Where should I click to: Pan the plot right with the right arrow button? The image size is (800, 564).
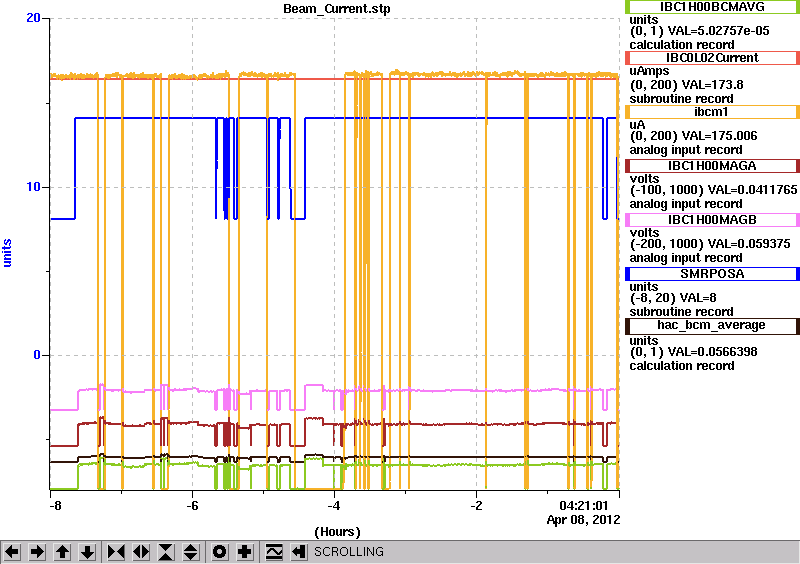[x=37, y=552]
